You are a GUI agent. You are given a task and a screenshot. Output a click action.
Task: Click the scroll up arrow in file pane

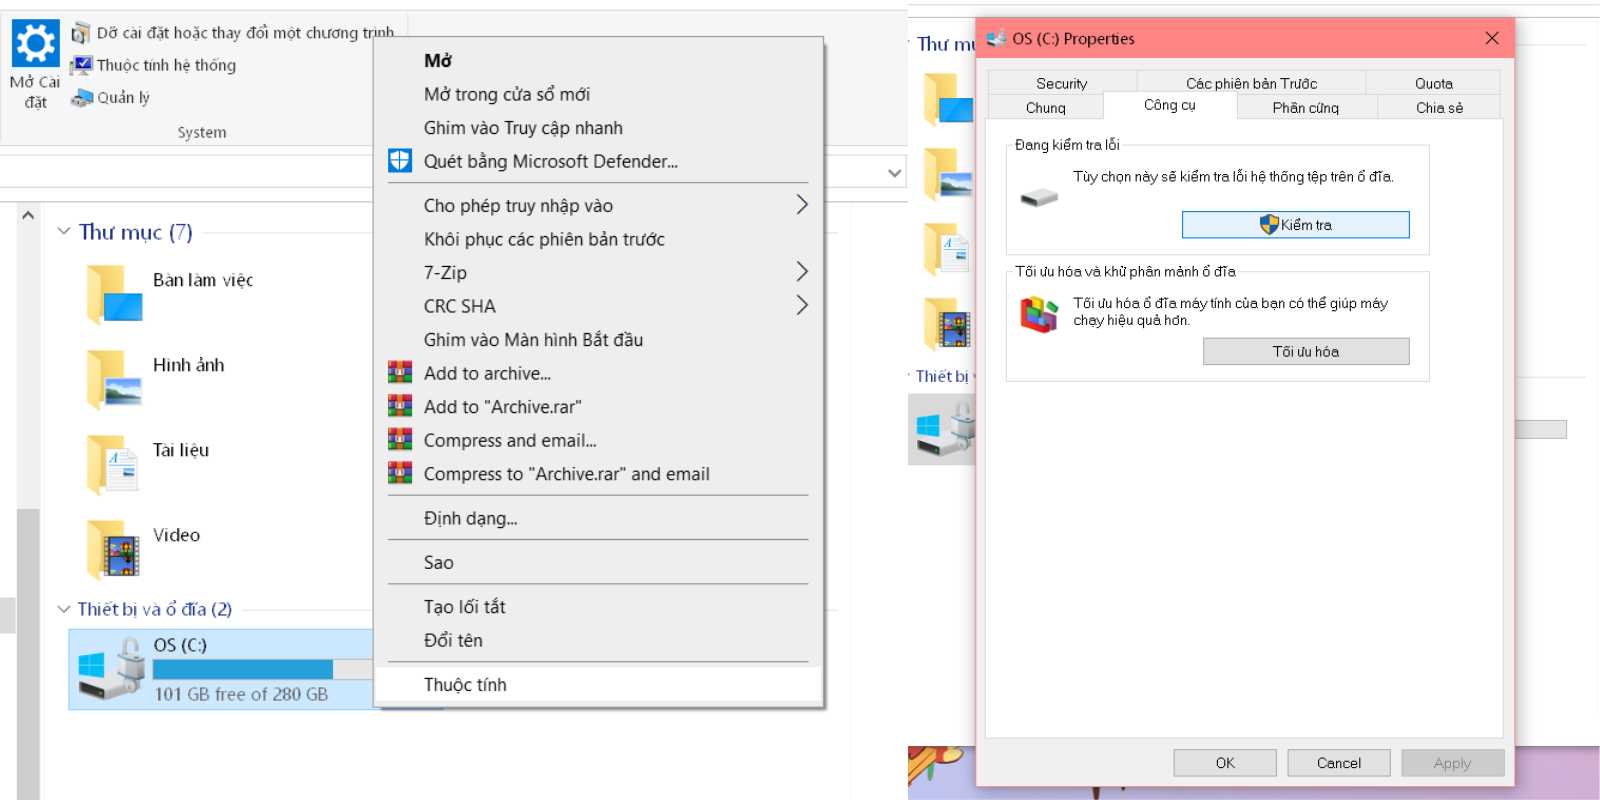(x=28, y=215)
